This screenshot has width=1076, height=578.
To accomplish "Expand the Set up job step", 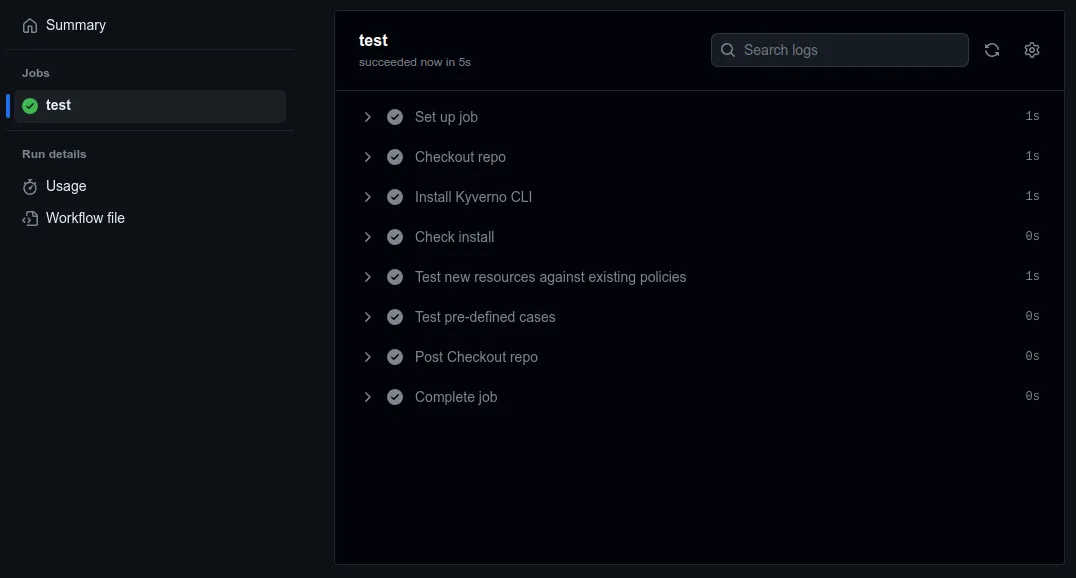I will click(x=368, y=117).
